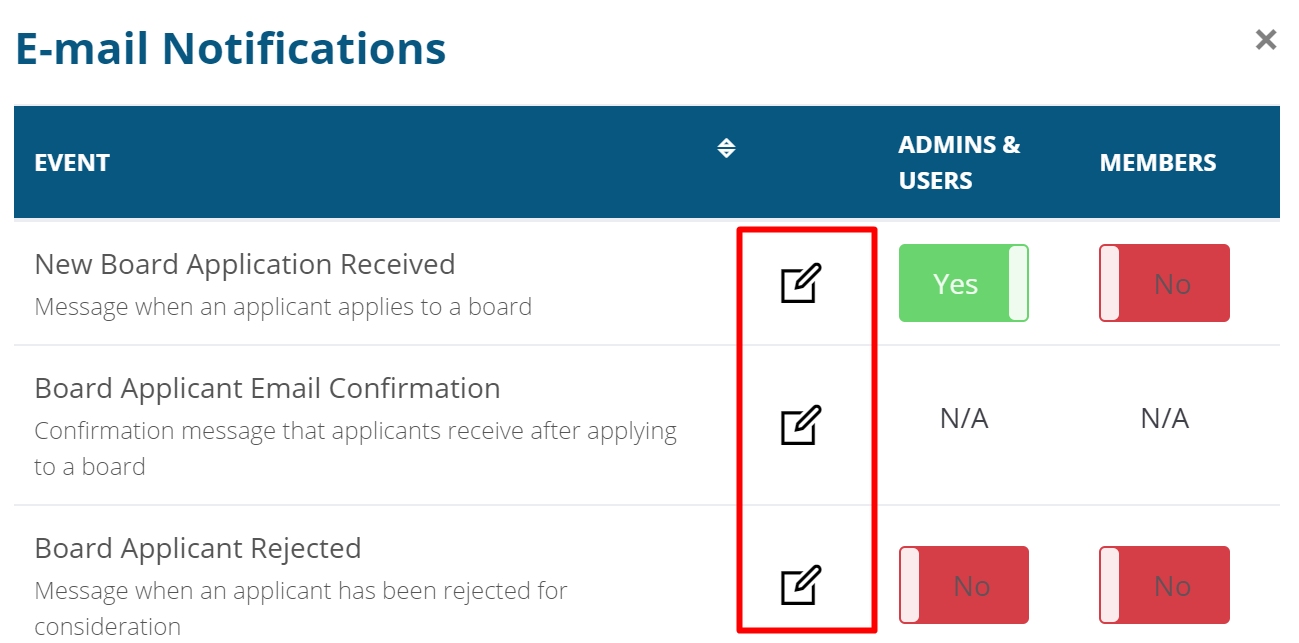1299x643 pixels.
Task: Disable Admins & Users for New Board Application
Action: point(963,284)
